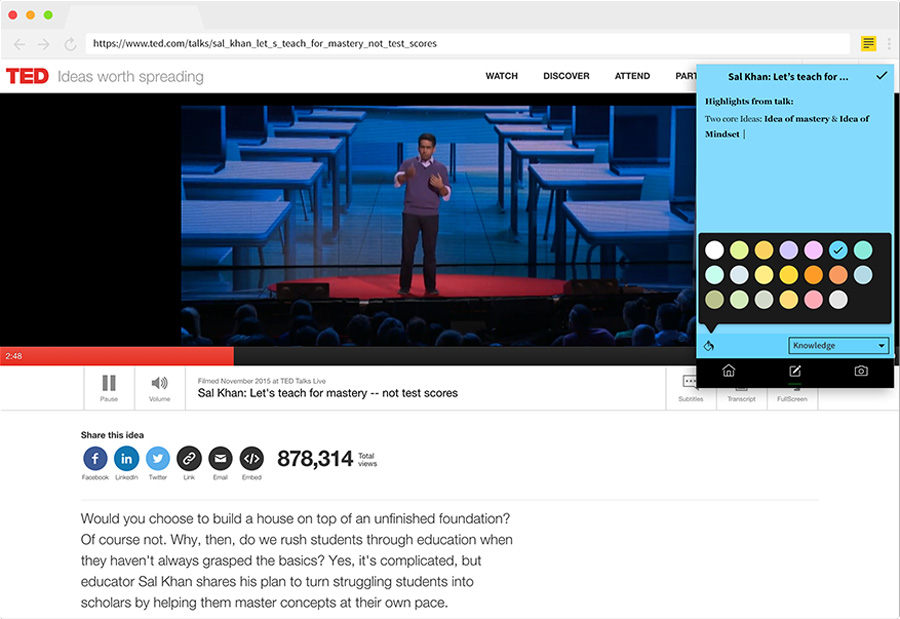The image size is (900, 619).
Task: Share the talk on Facebook
Action: click(x=95, y=459)
